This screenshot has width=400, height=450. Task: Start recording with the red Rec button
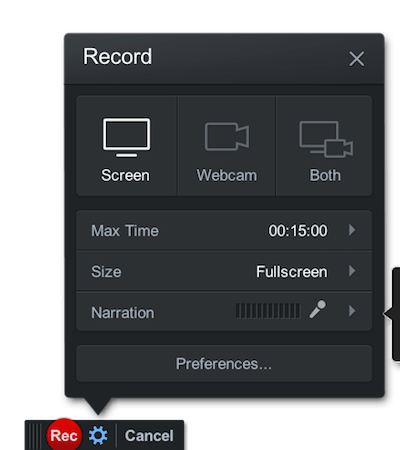[x=64, y=435]
